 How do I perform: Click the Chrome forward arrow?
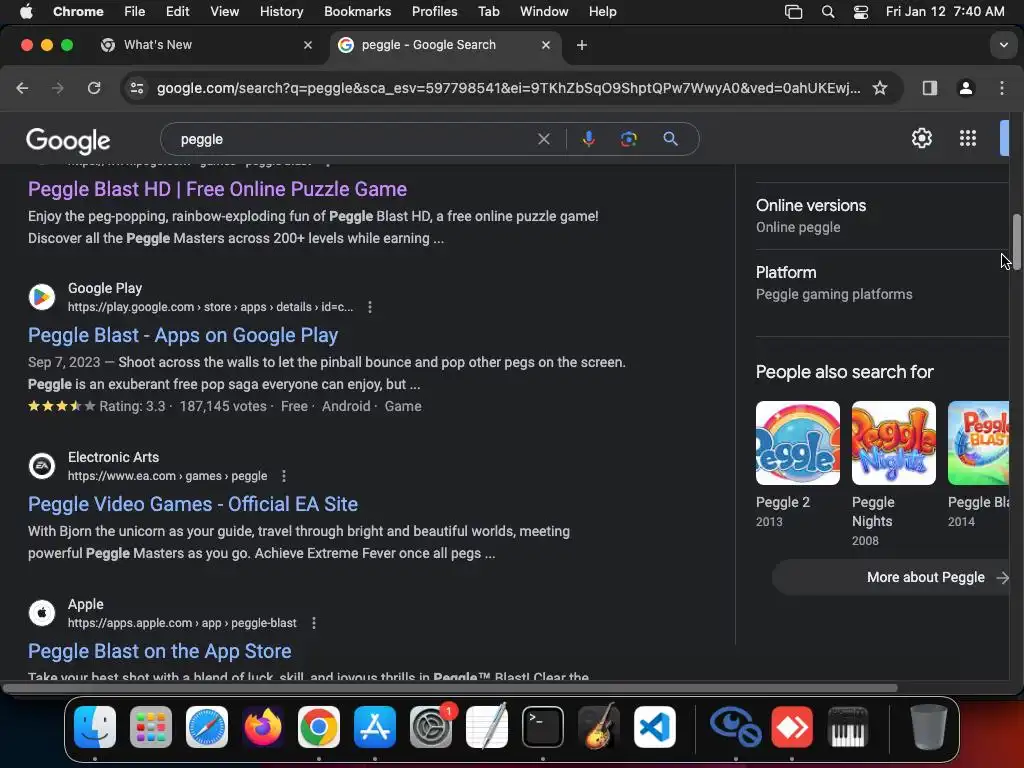click(x=58, y=88)
